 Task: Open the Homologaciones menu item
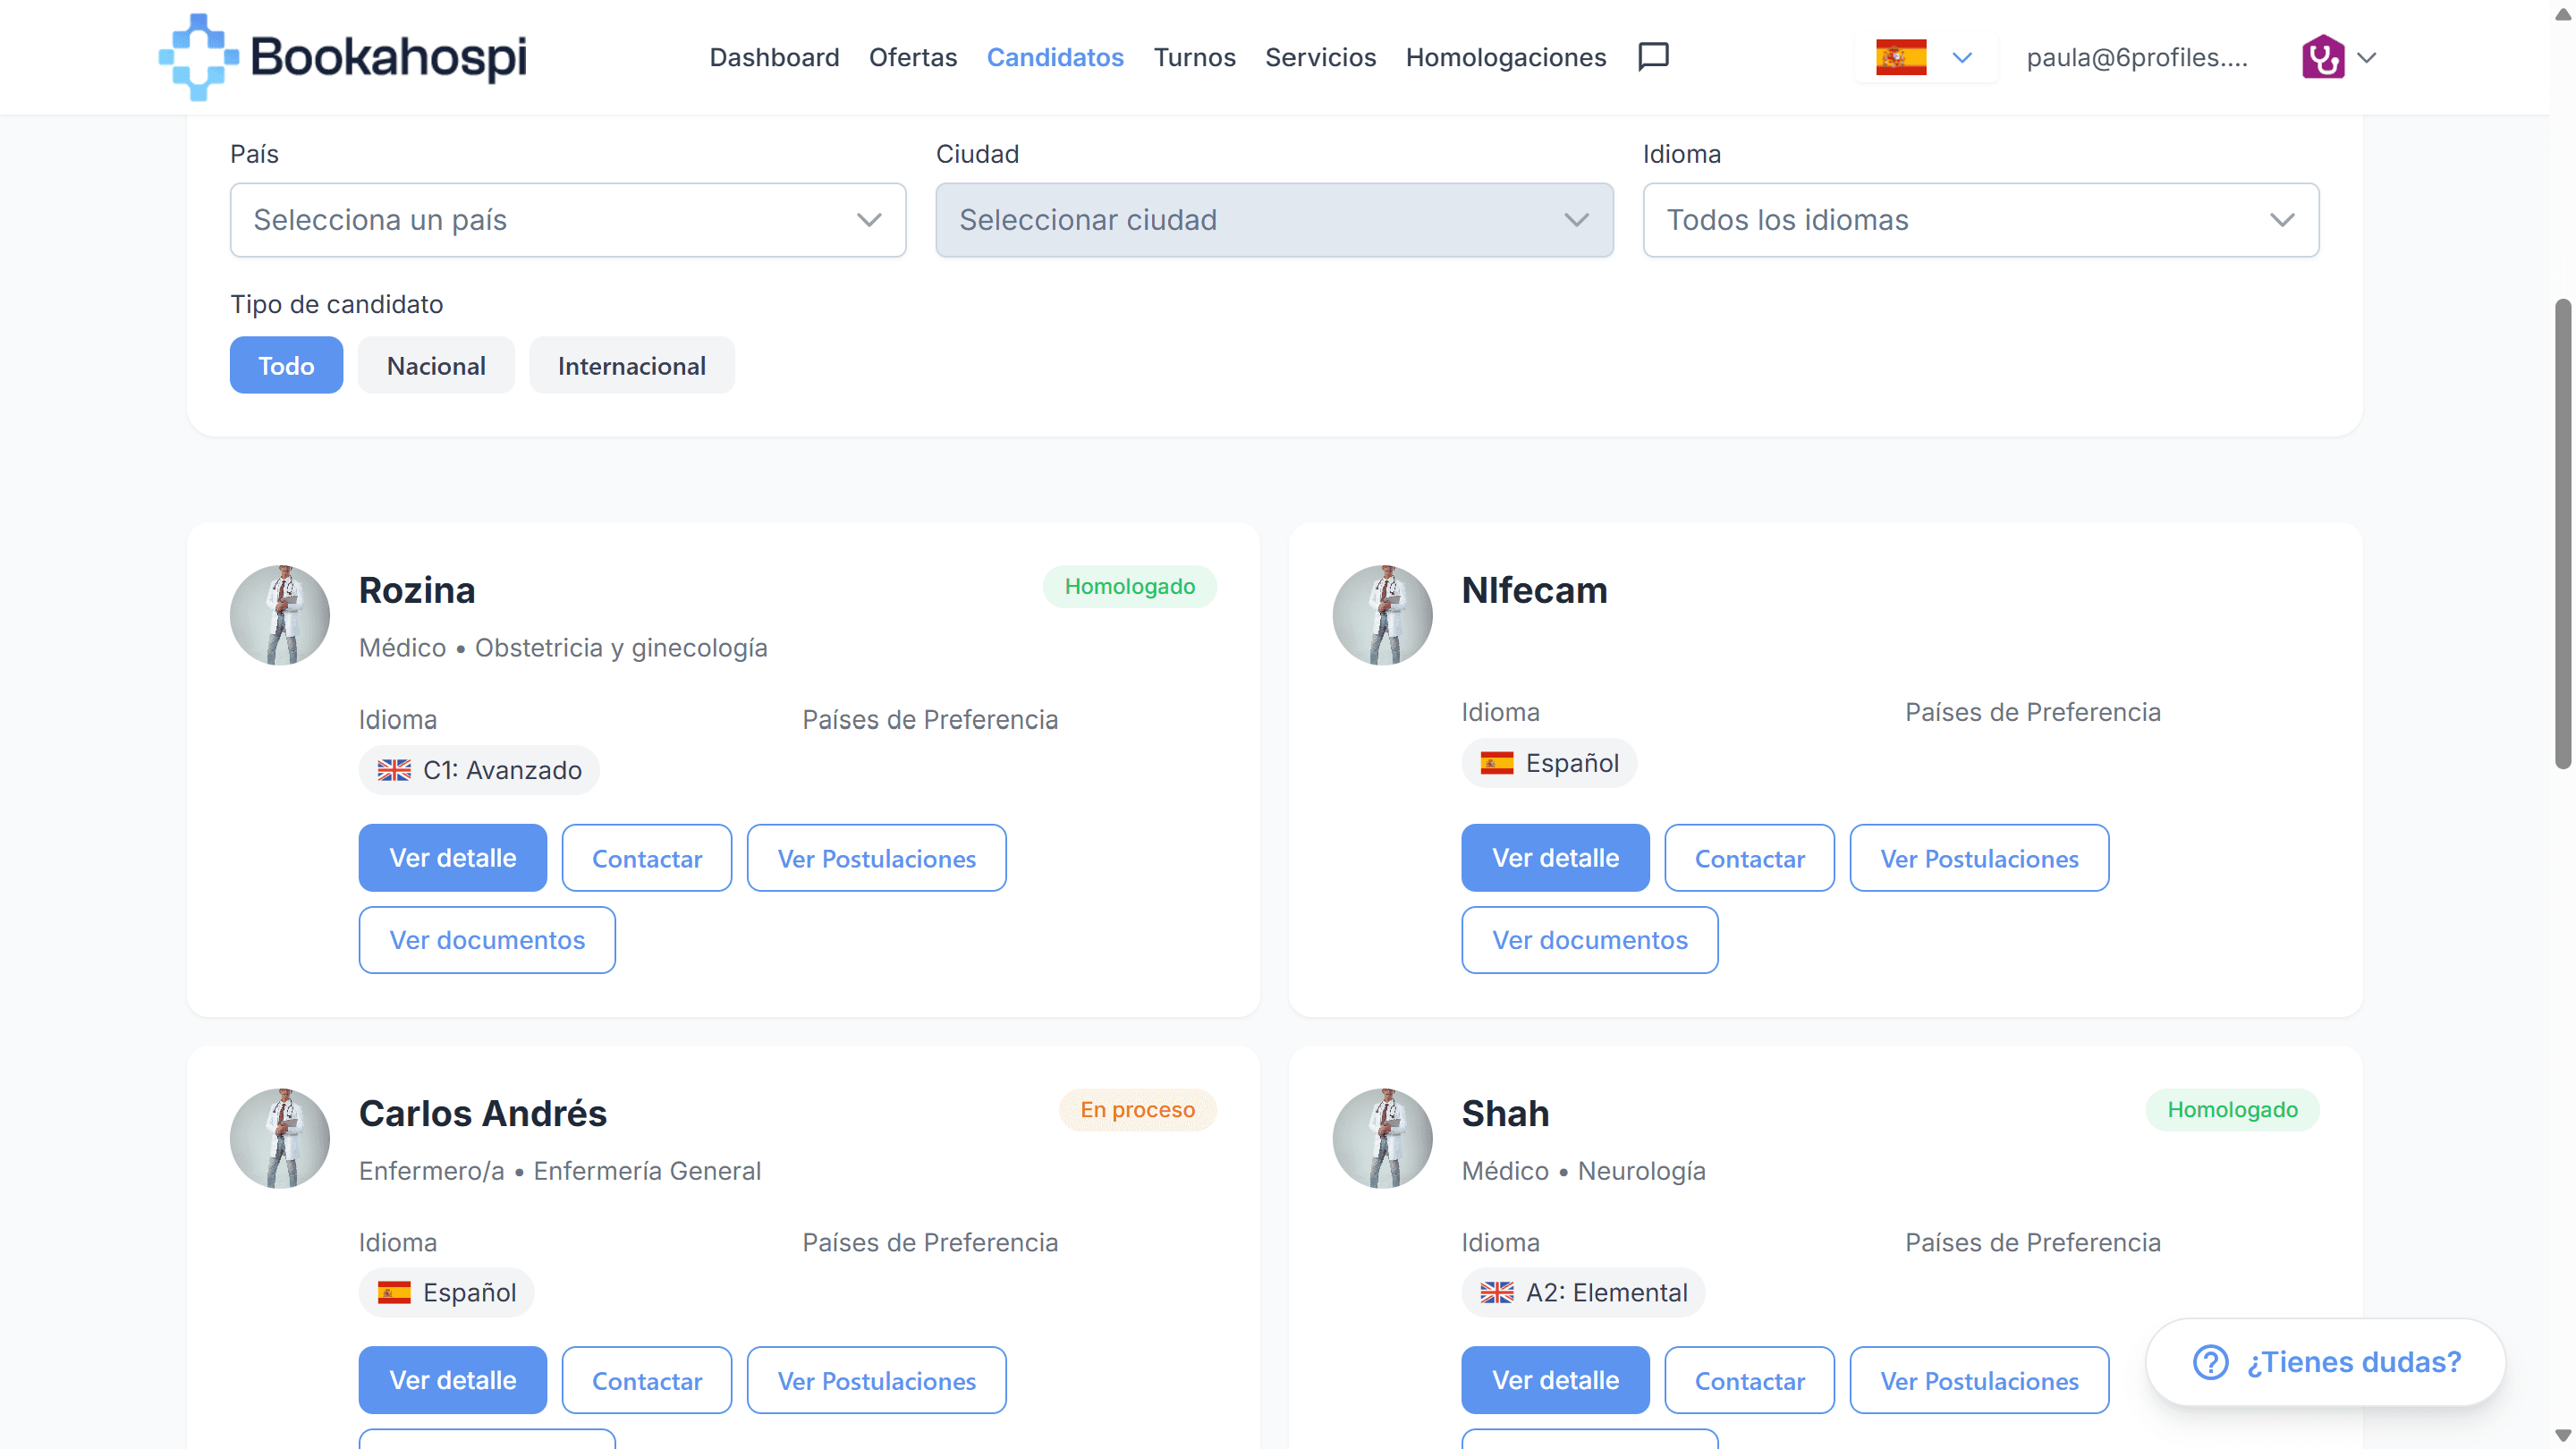pos(1506,57)
